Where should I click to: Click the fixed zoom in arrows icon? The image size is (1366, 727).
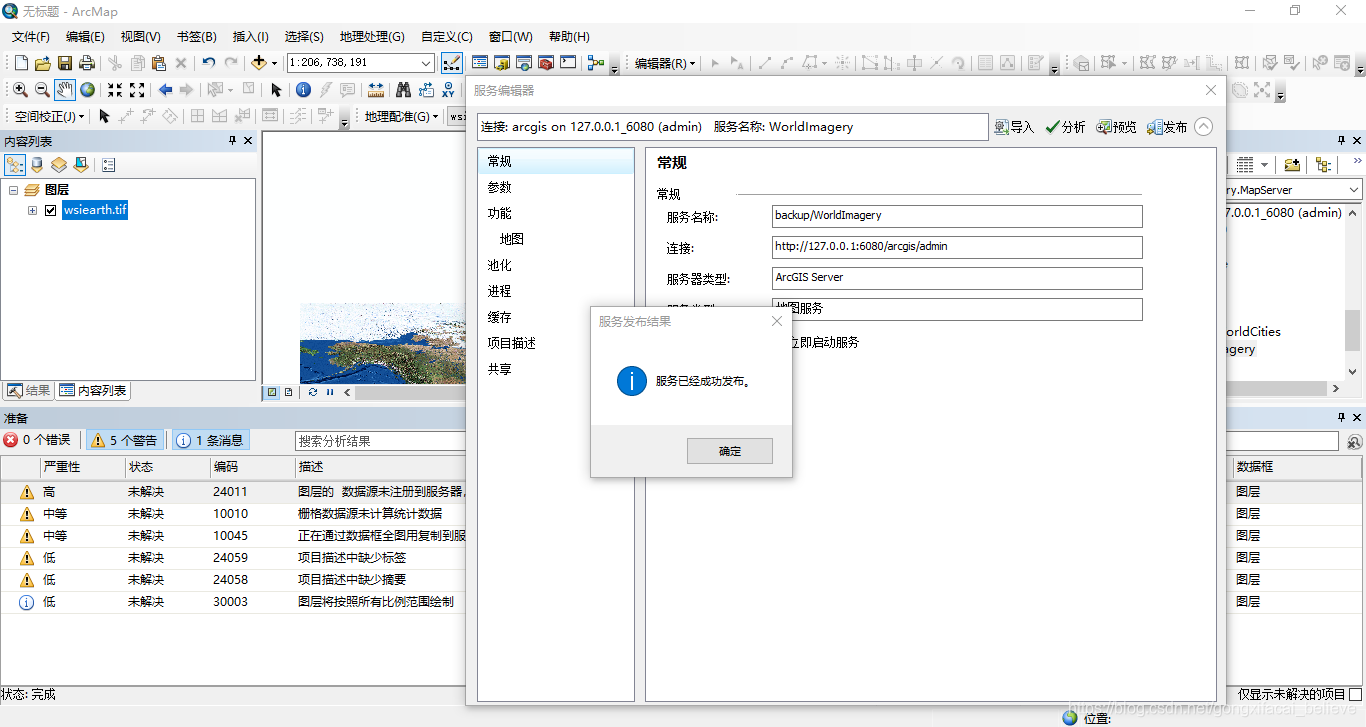pos(115,90)
